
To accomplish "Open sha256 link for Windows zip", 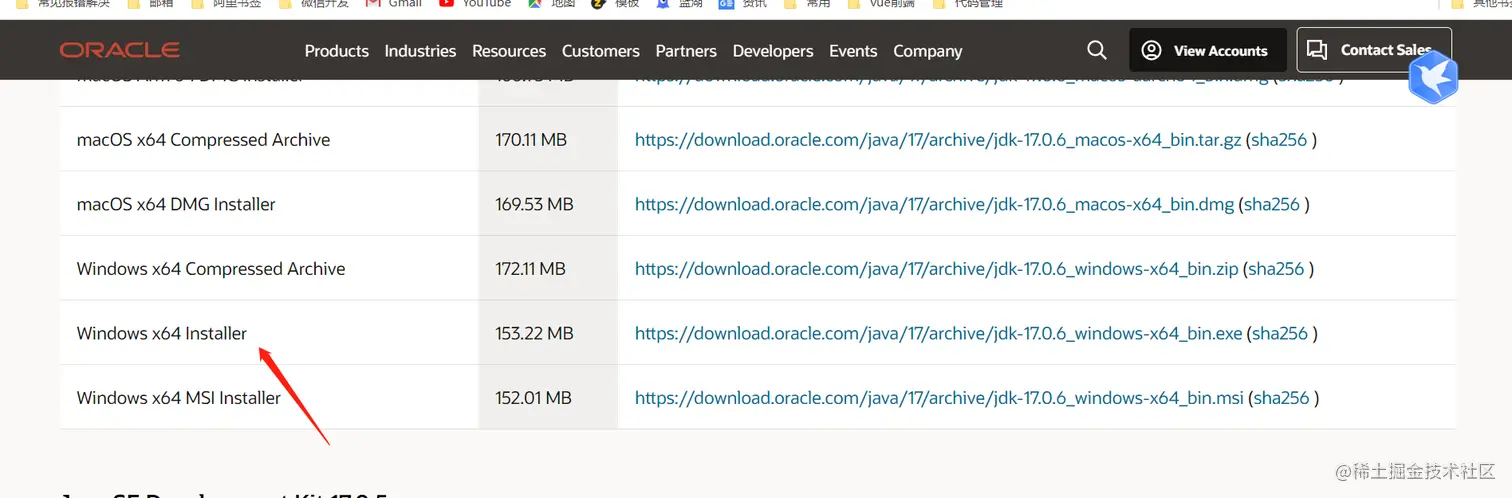I will 1277,269.
